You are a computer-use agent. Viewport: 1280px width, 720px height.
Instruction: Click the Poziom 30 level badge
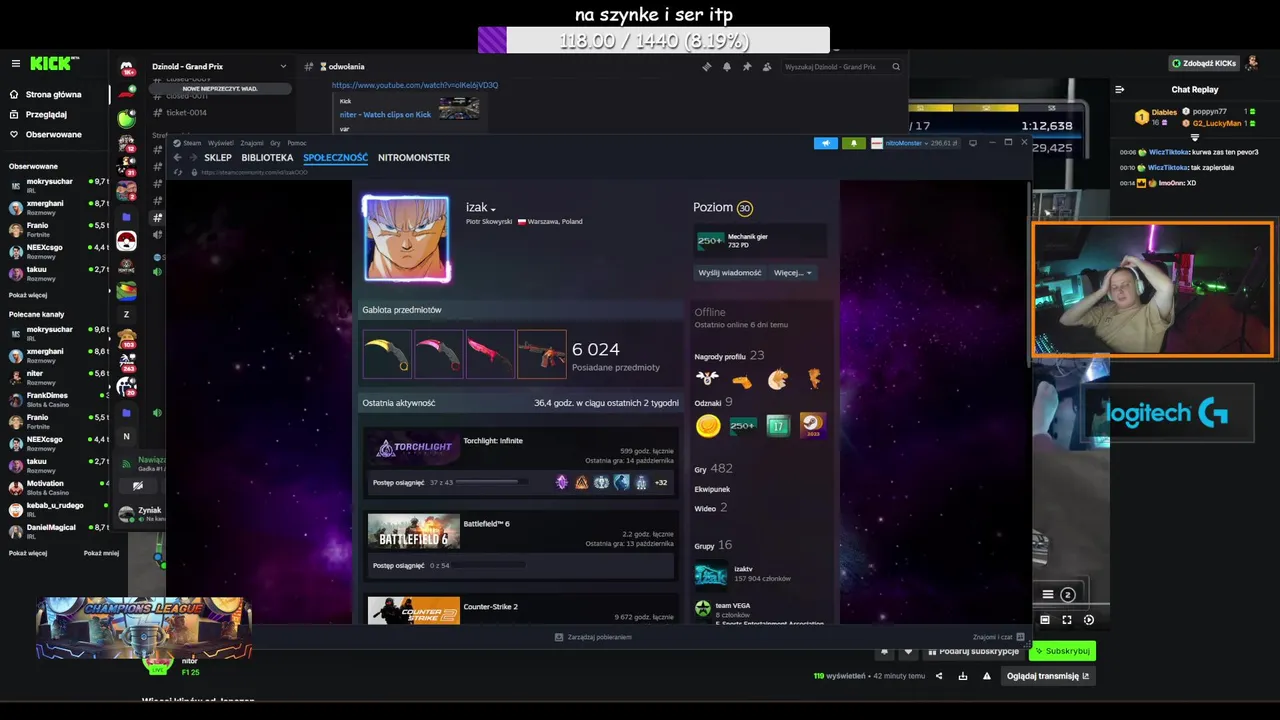pyautogui.click(x=744, y=208)
